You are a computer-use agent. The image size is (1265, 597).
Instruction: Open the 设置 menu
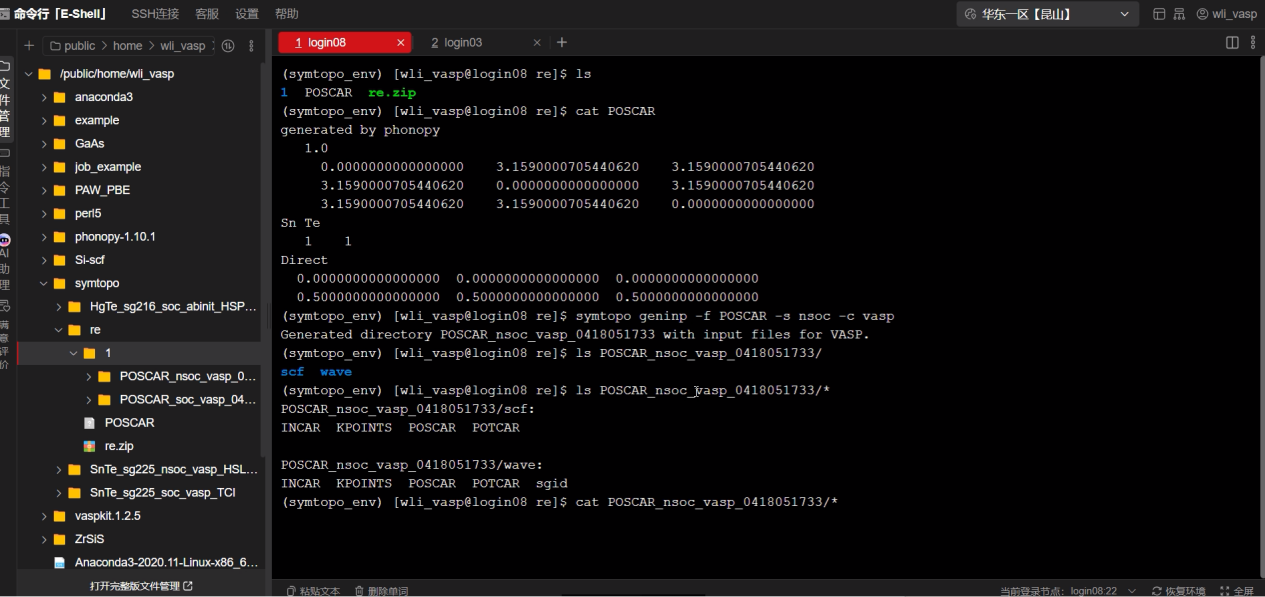click(x=247, y=14)
